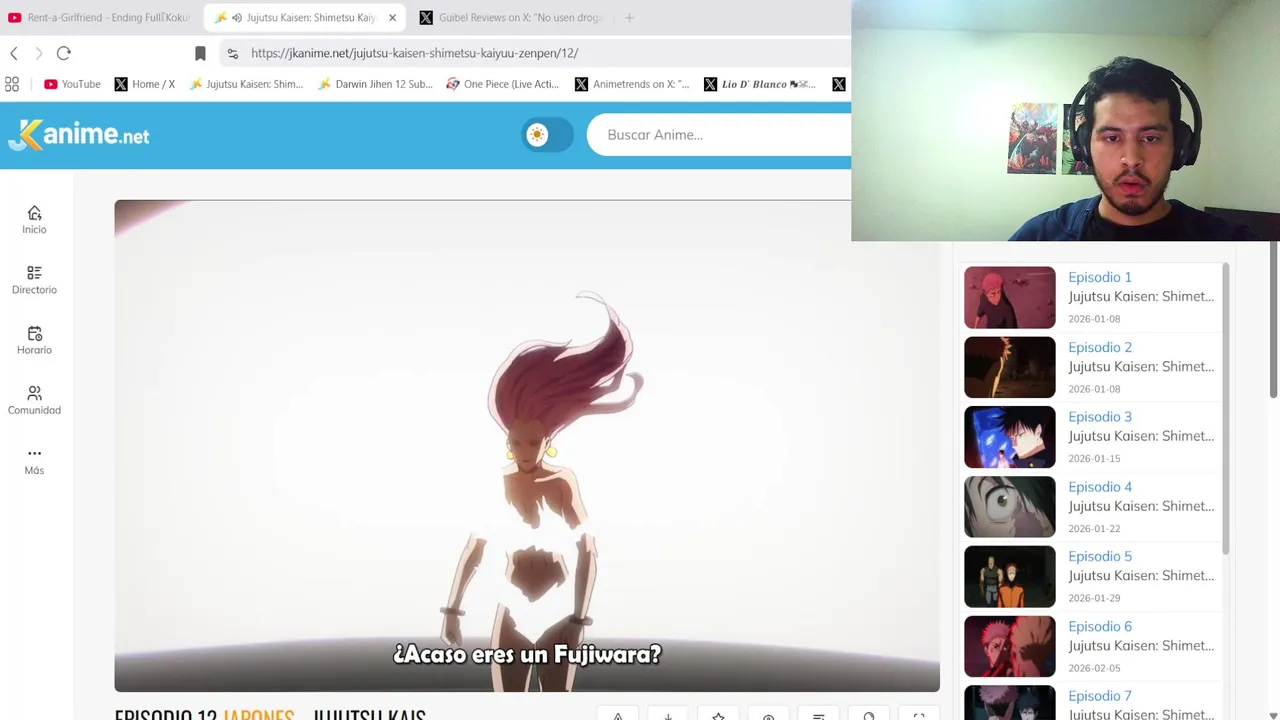Screen dimensions: 1280x720
Task: Open the Jujutsu Kaisen: Shim... bookmark
Action: pyautogui.click(x=246, y=84)
